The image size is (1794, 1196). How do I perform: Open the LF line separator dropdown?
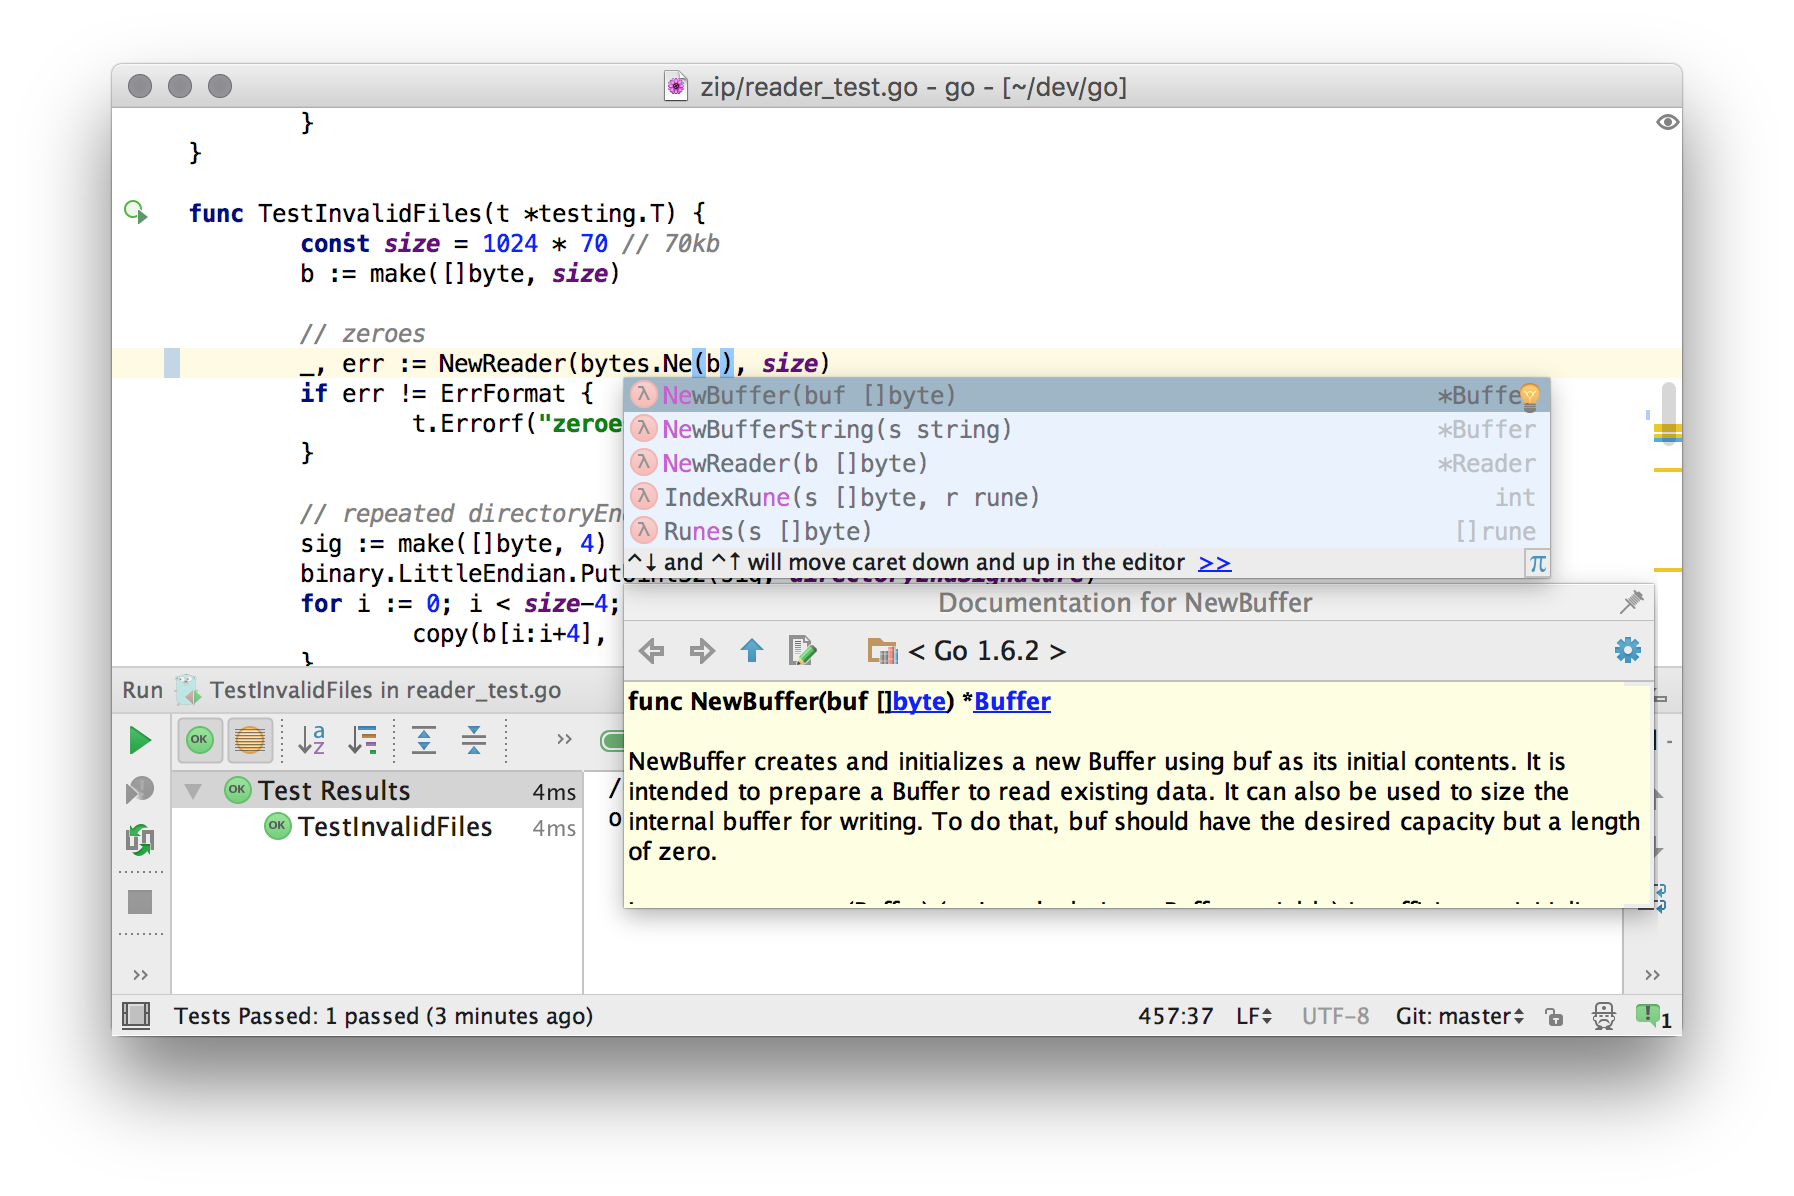pos(1253,1017)
